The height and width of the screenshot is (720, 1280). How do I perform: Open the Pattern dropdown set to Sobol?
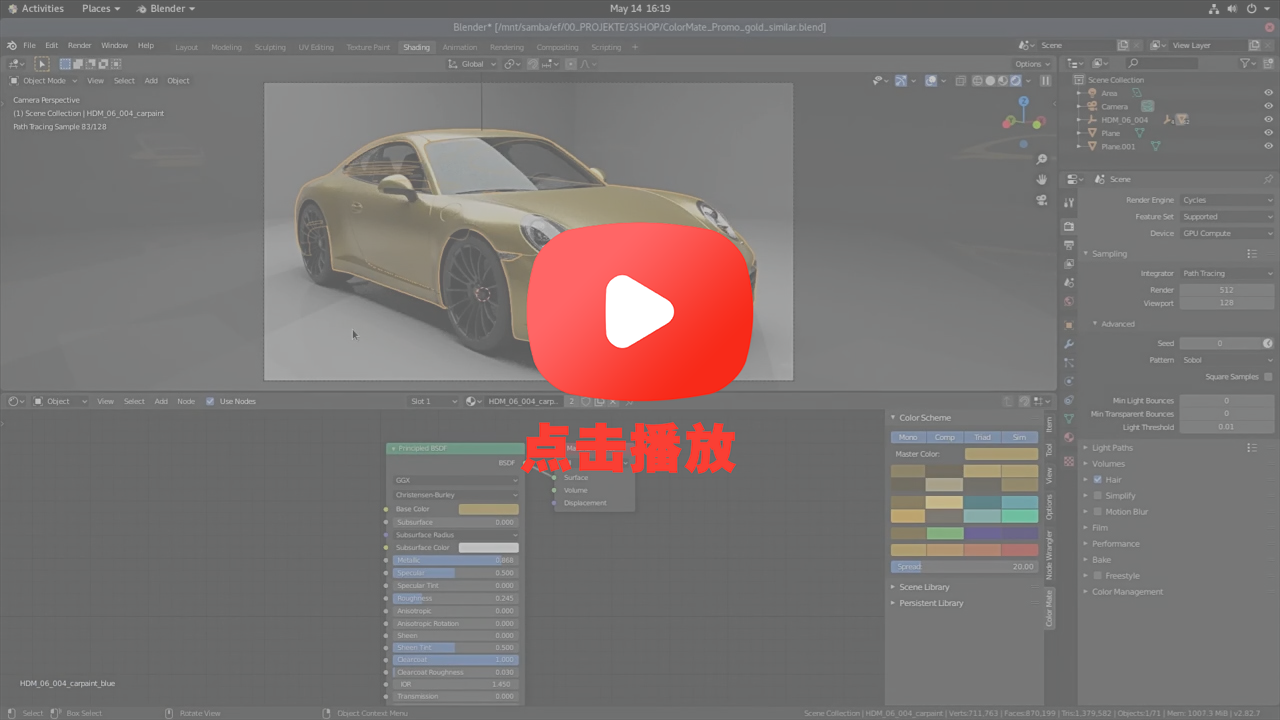pos(1227,360)
